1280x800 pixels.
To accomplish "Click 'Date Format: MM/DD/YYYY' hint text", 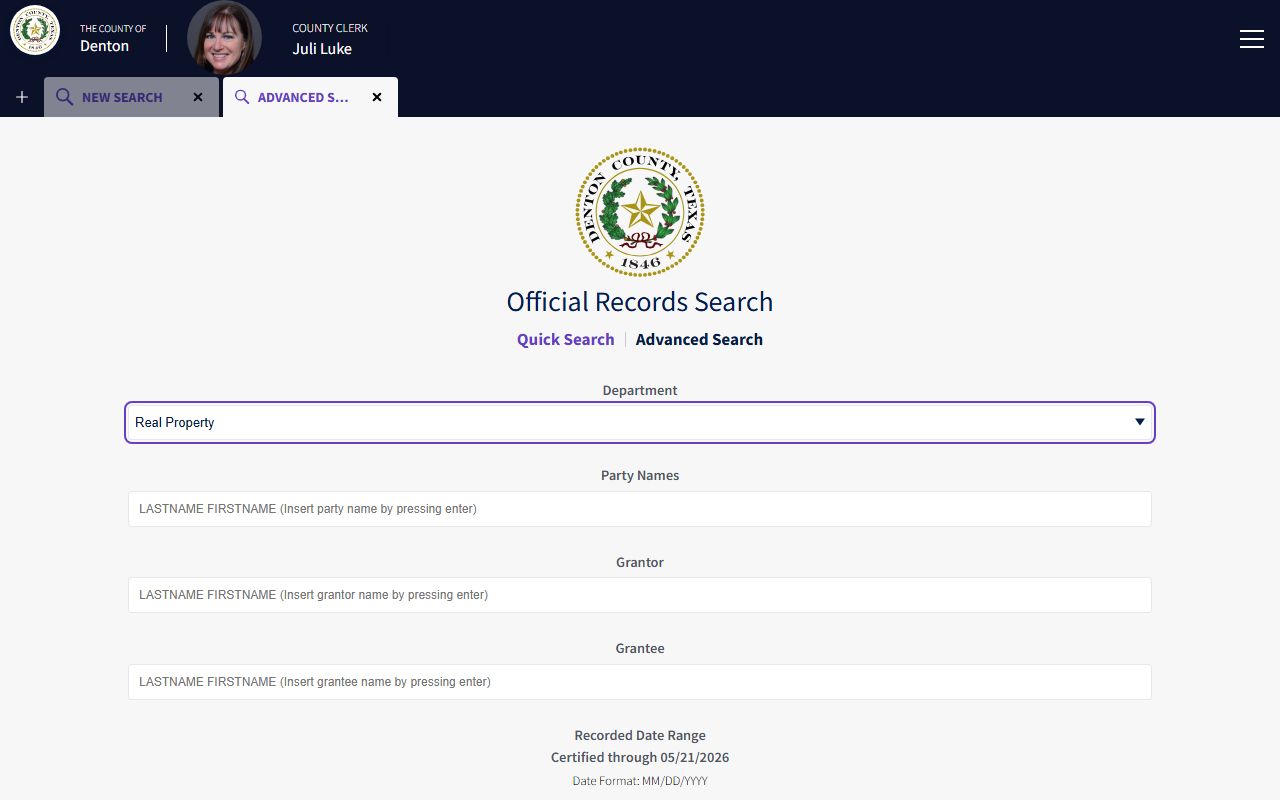I will pyautogui.click(x=640, y=781).
